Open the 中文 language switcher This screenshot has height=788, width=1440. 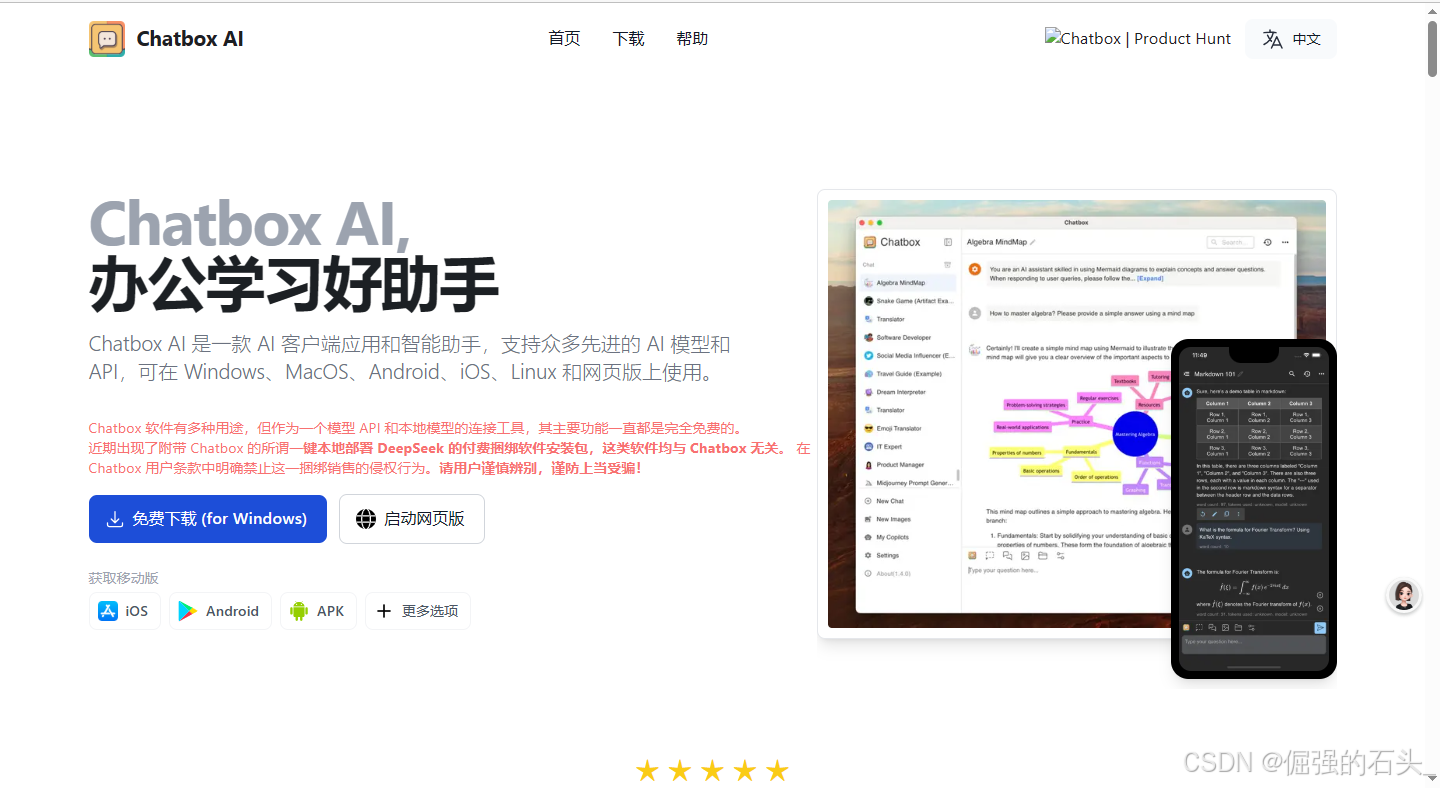point(1291,39)
